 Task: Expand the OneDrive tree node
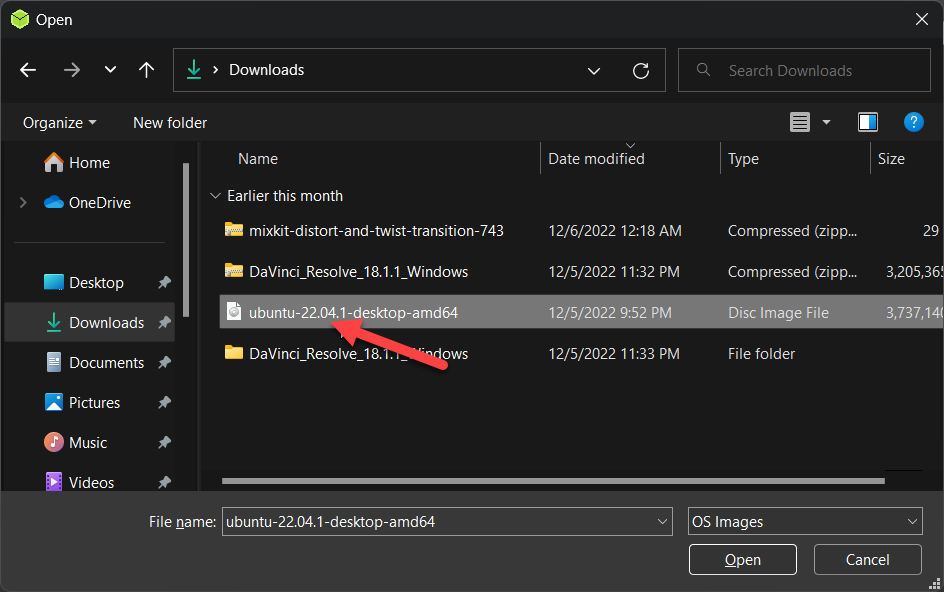click(23, 203)
